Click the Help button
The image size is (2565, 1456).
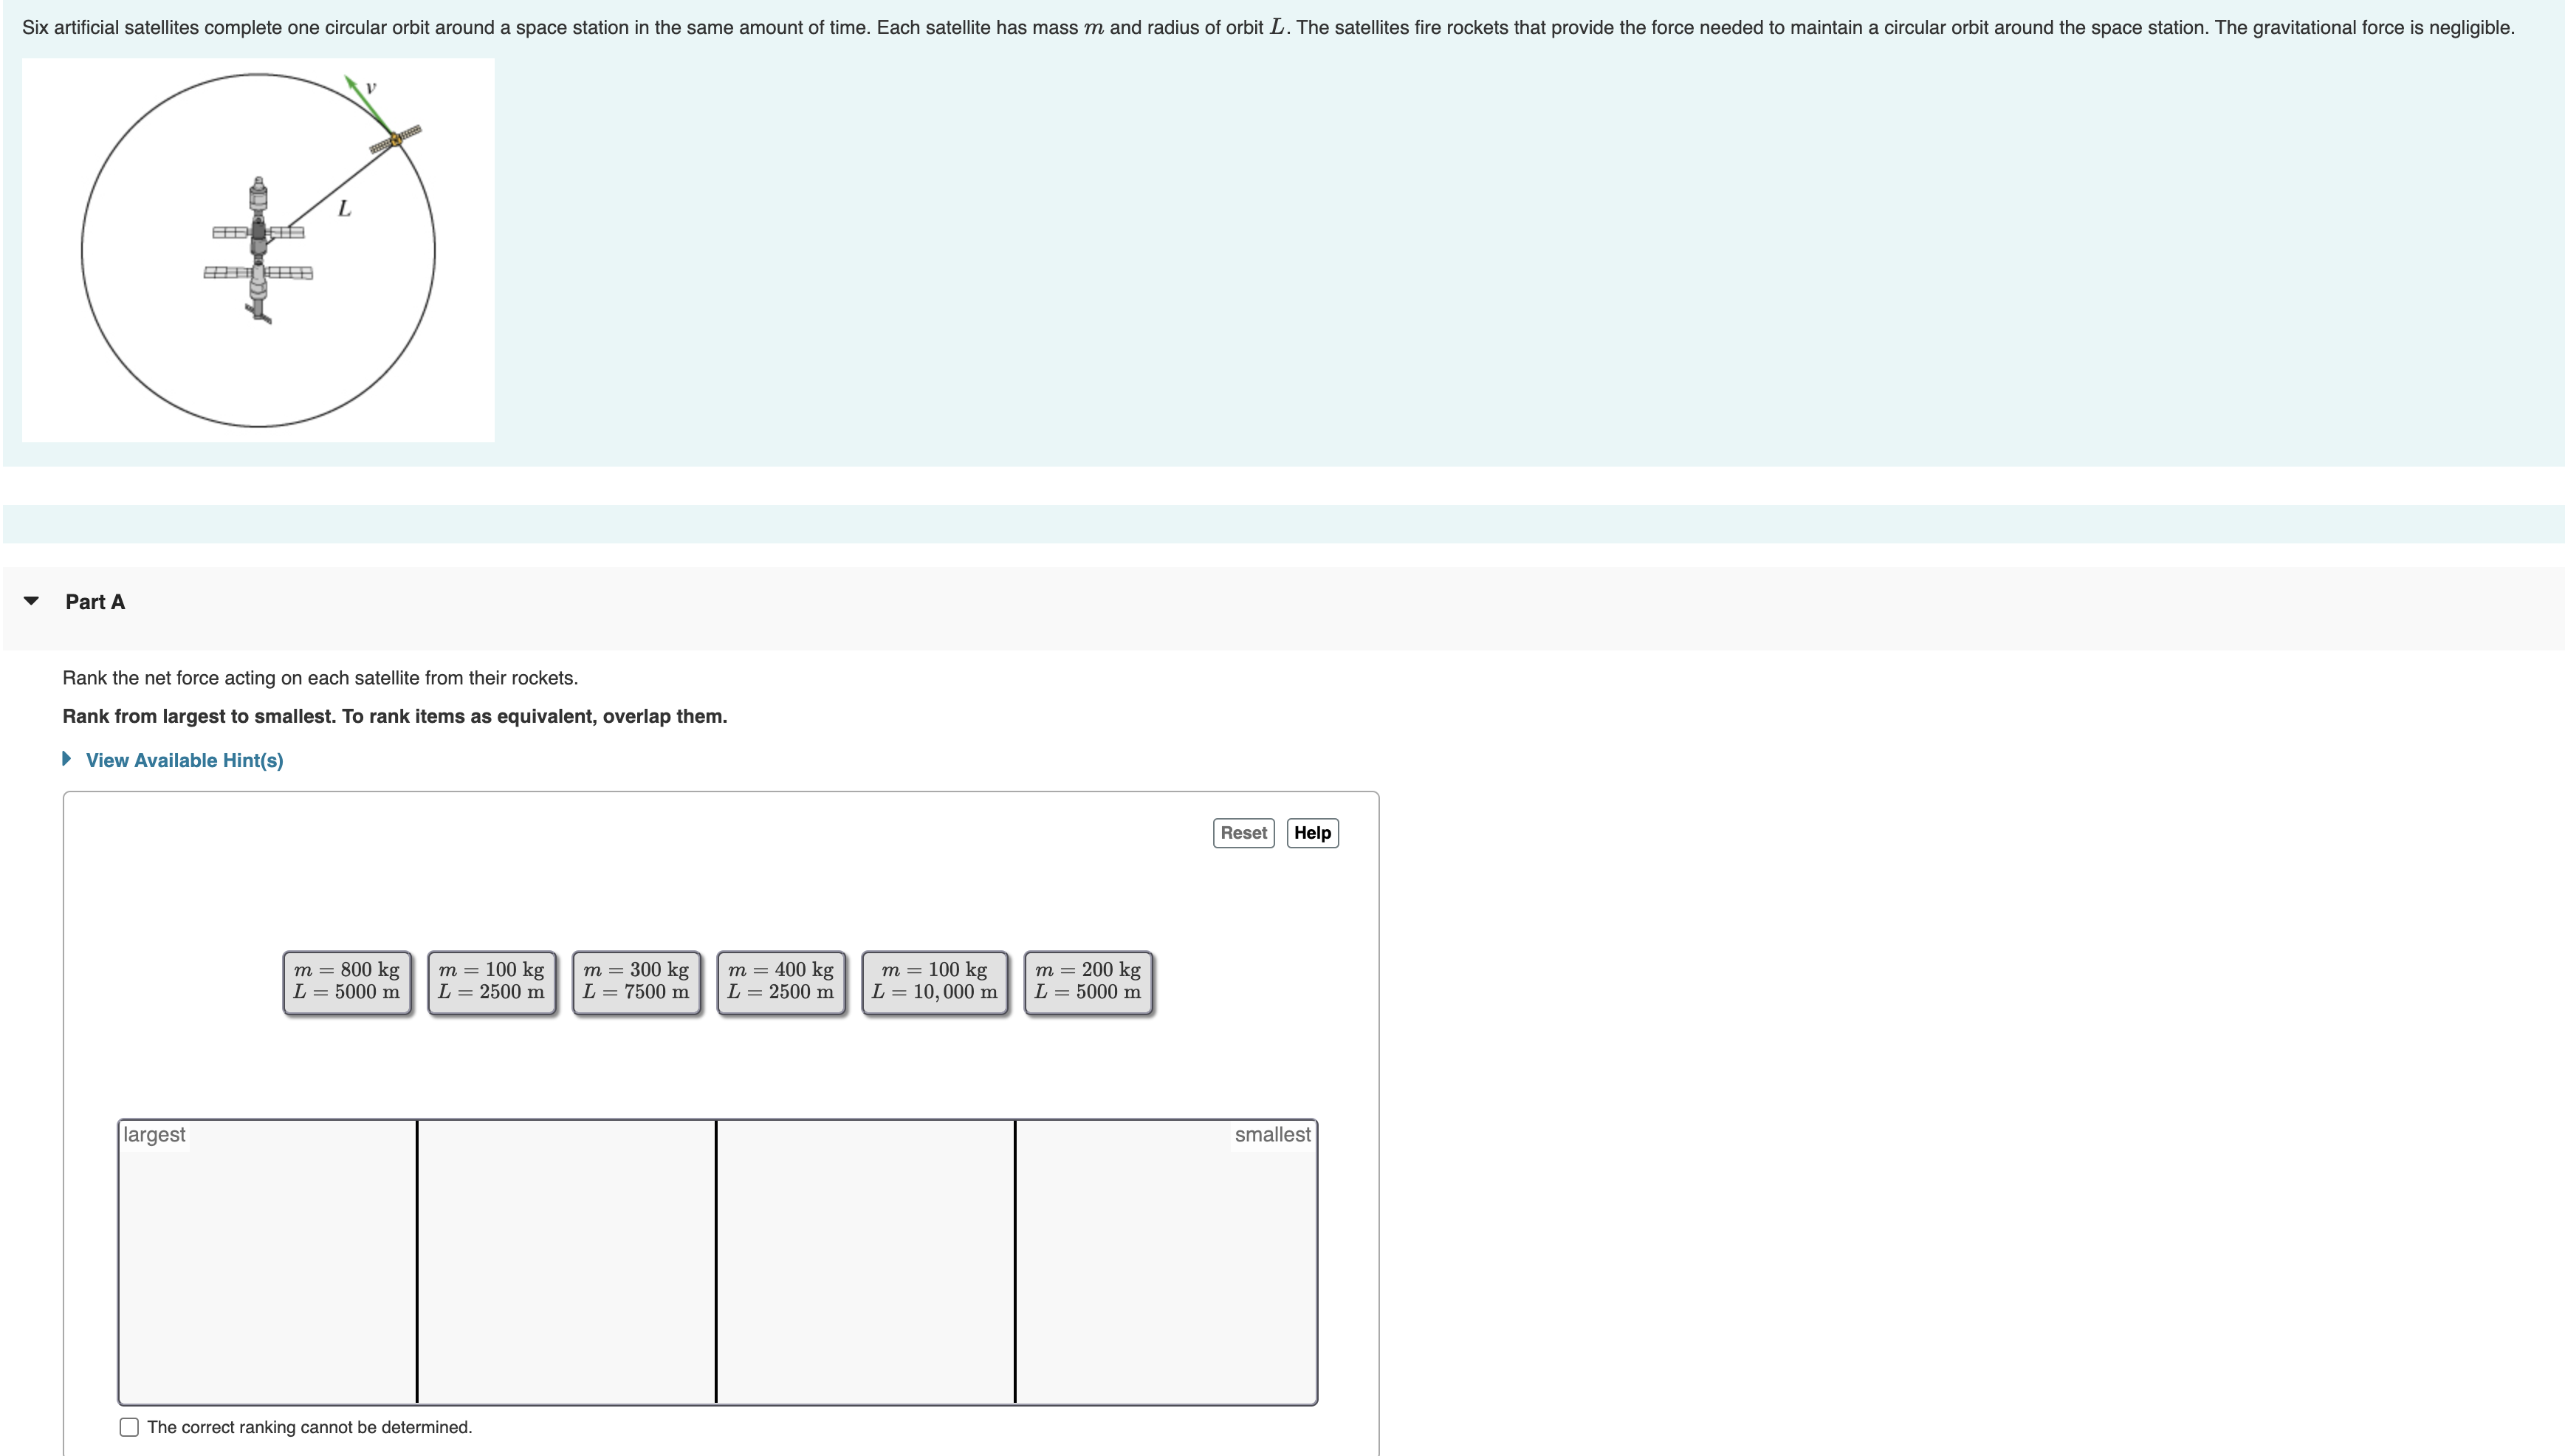tap(1312, 833)
